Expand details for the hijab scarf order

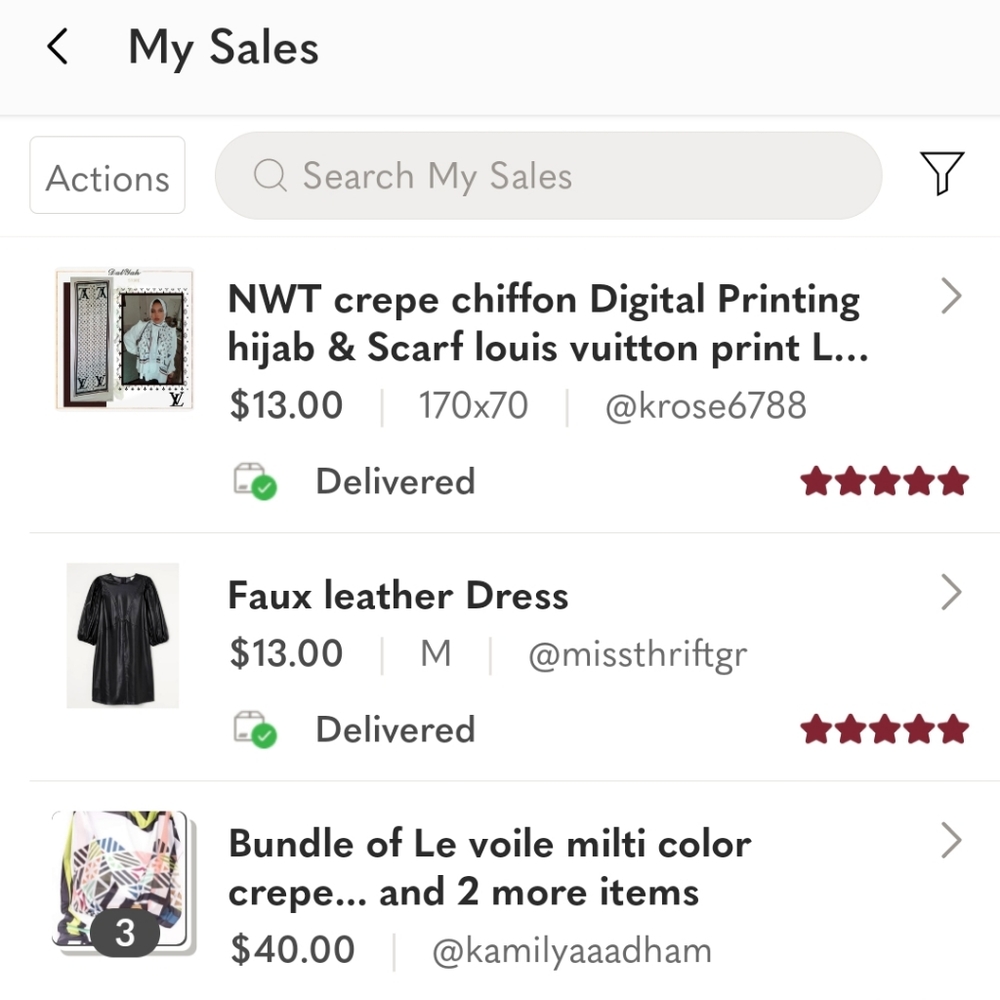(950, 296)
